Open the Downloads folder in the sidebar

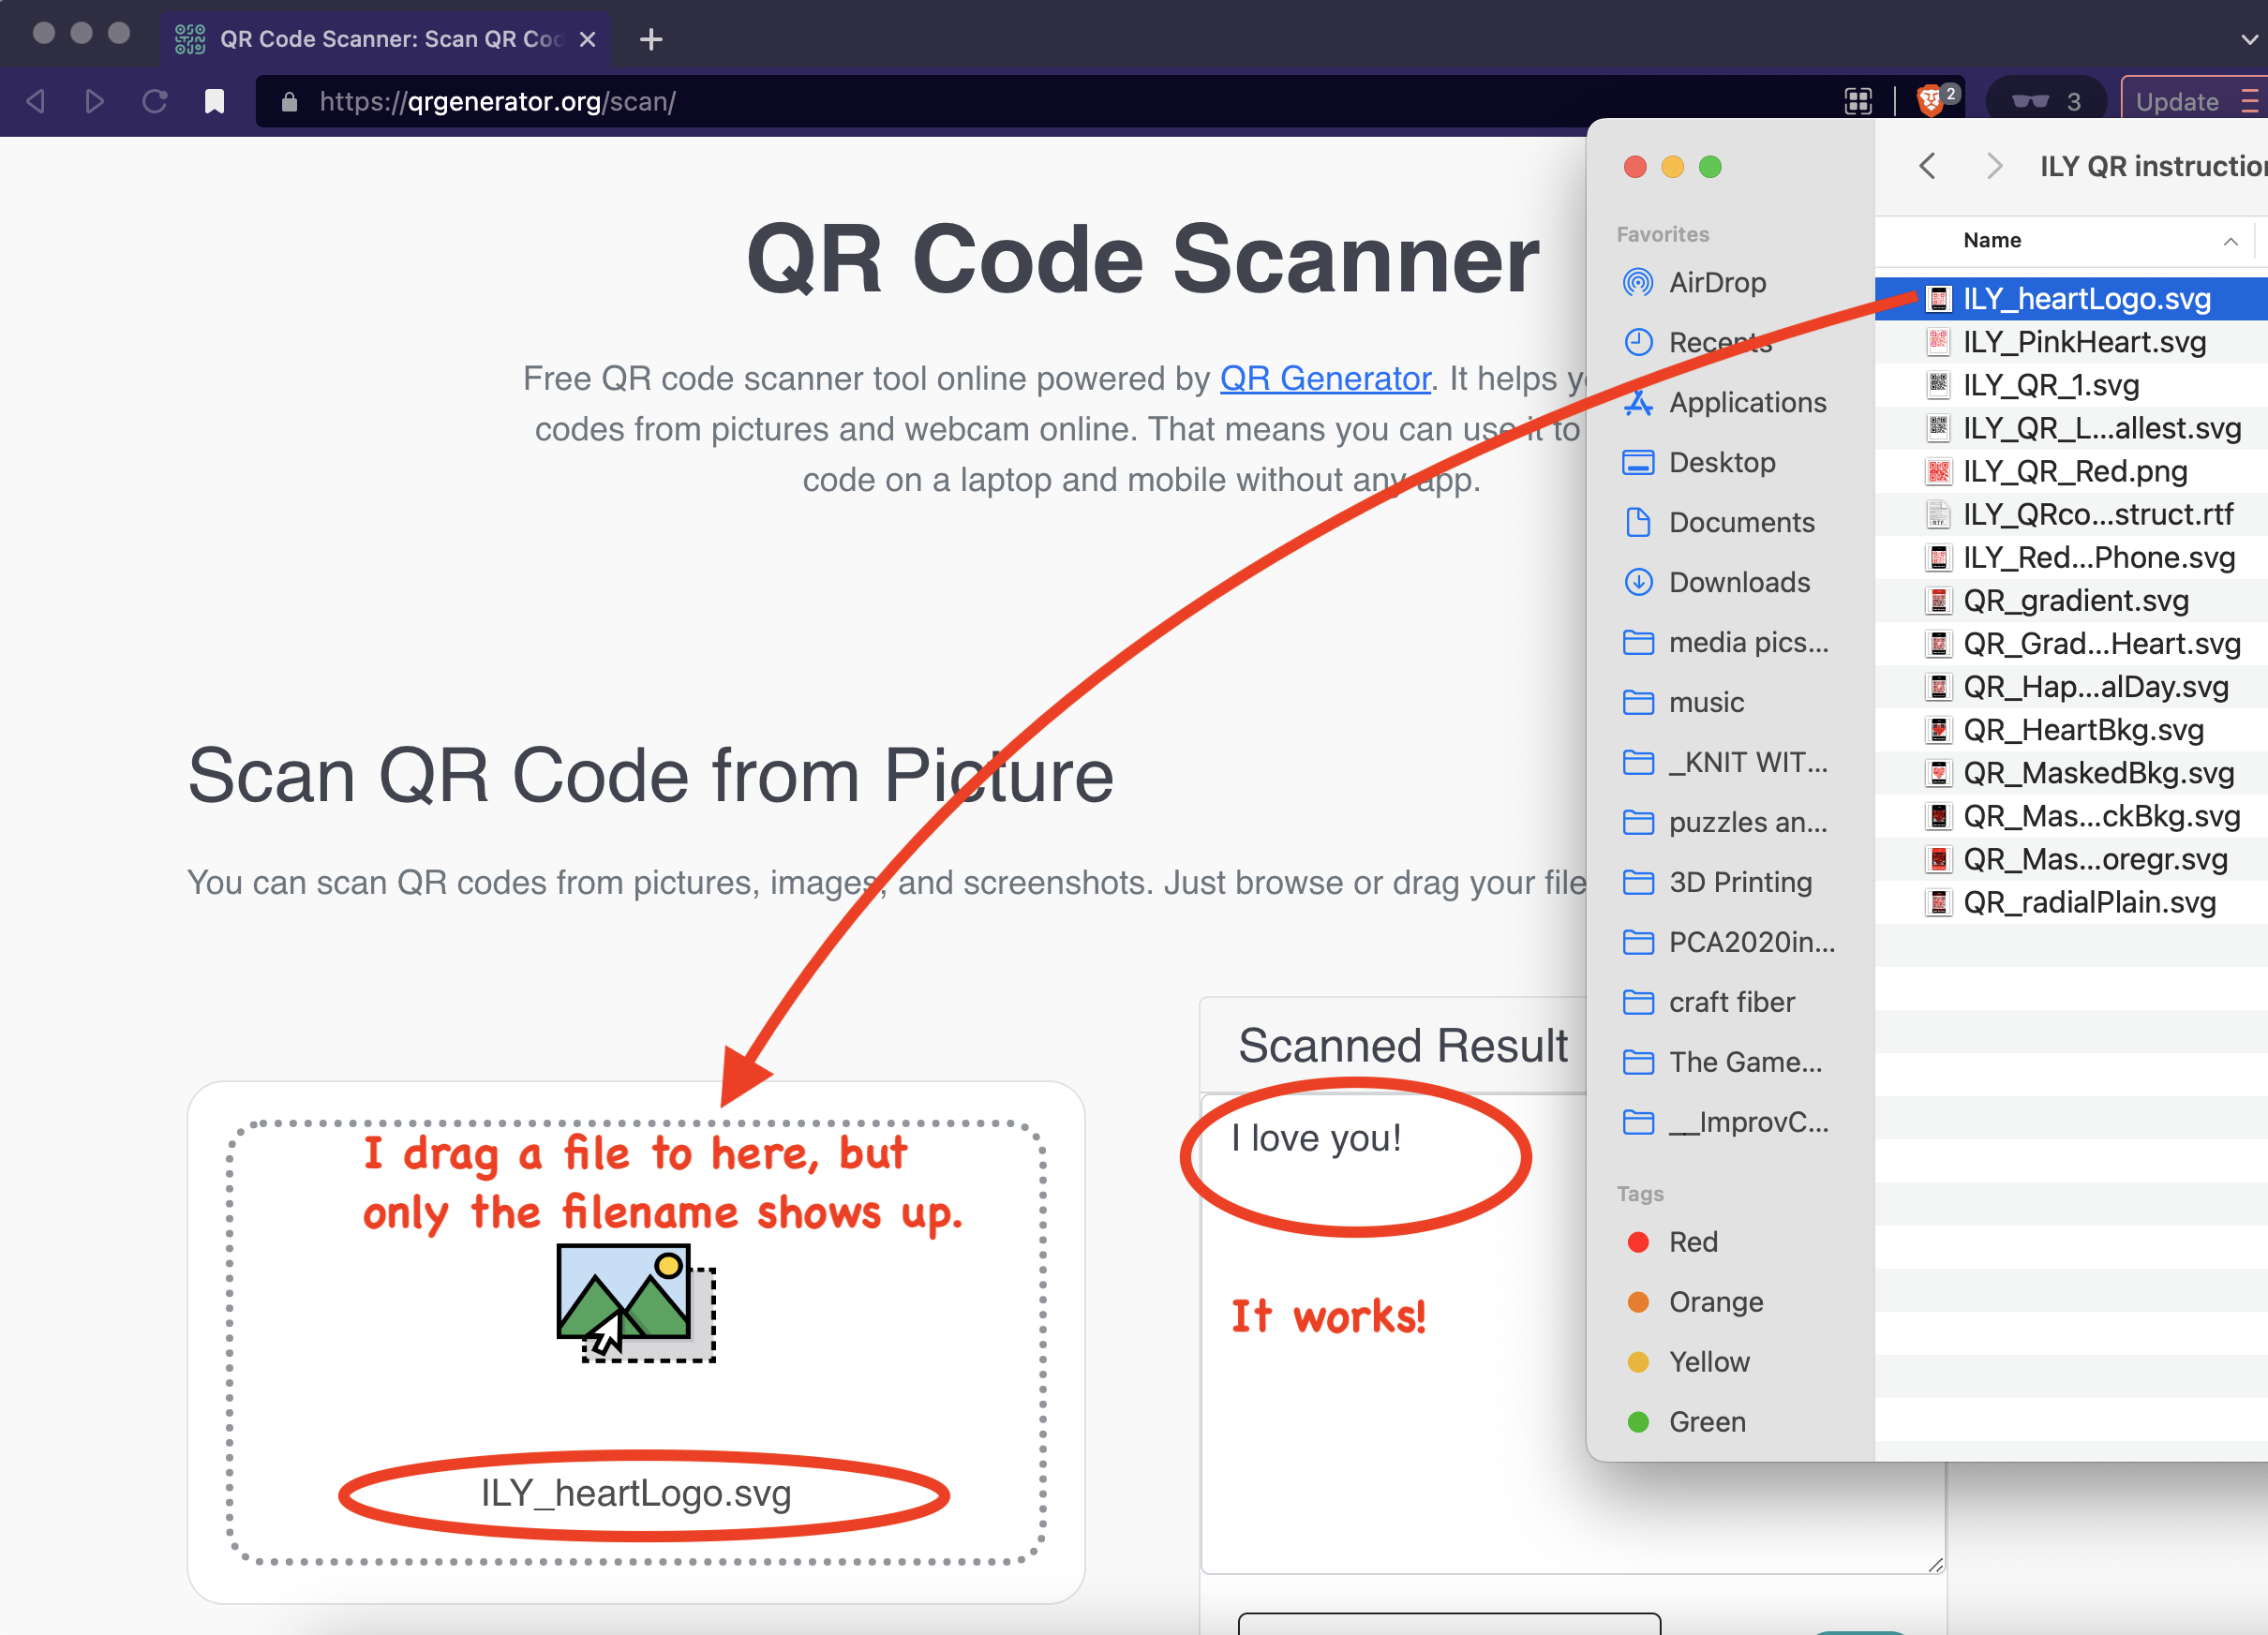coord(1739,582)
